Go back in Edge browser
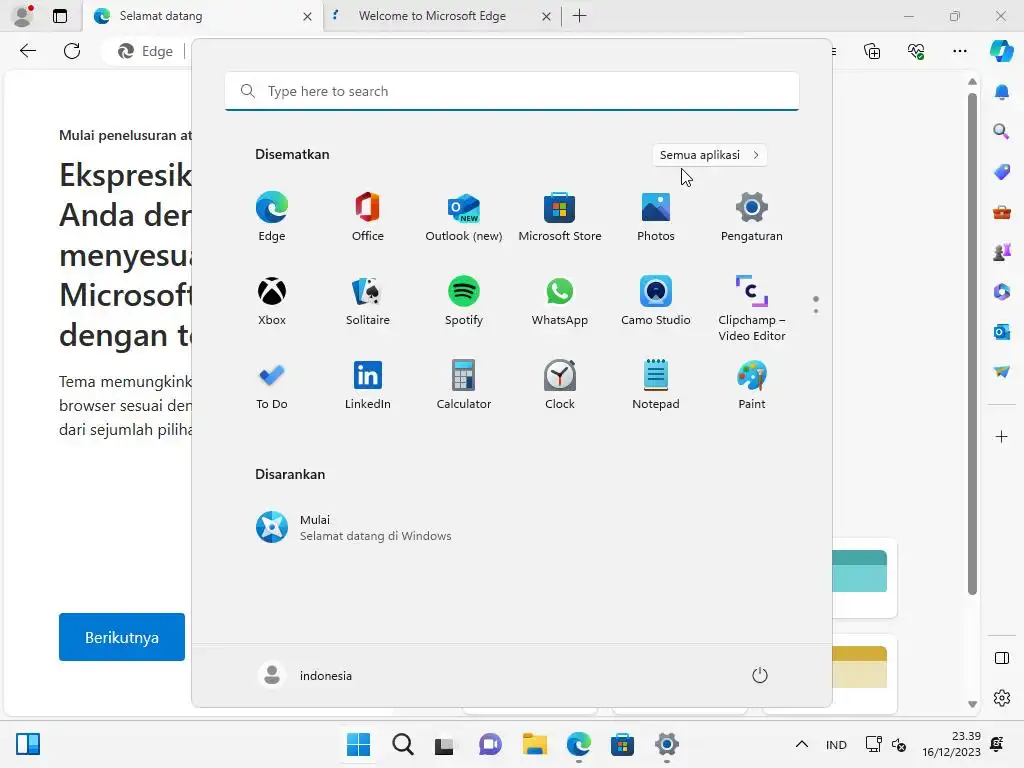The width and height of the screenshot is (1024, 768). pyautogui.click(x=27, y=51)
